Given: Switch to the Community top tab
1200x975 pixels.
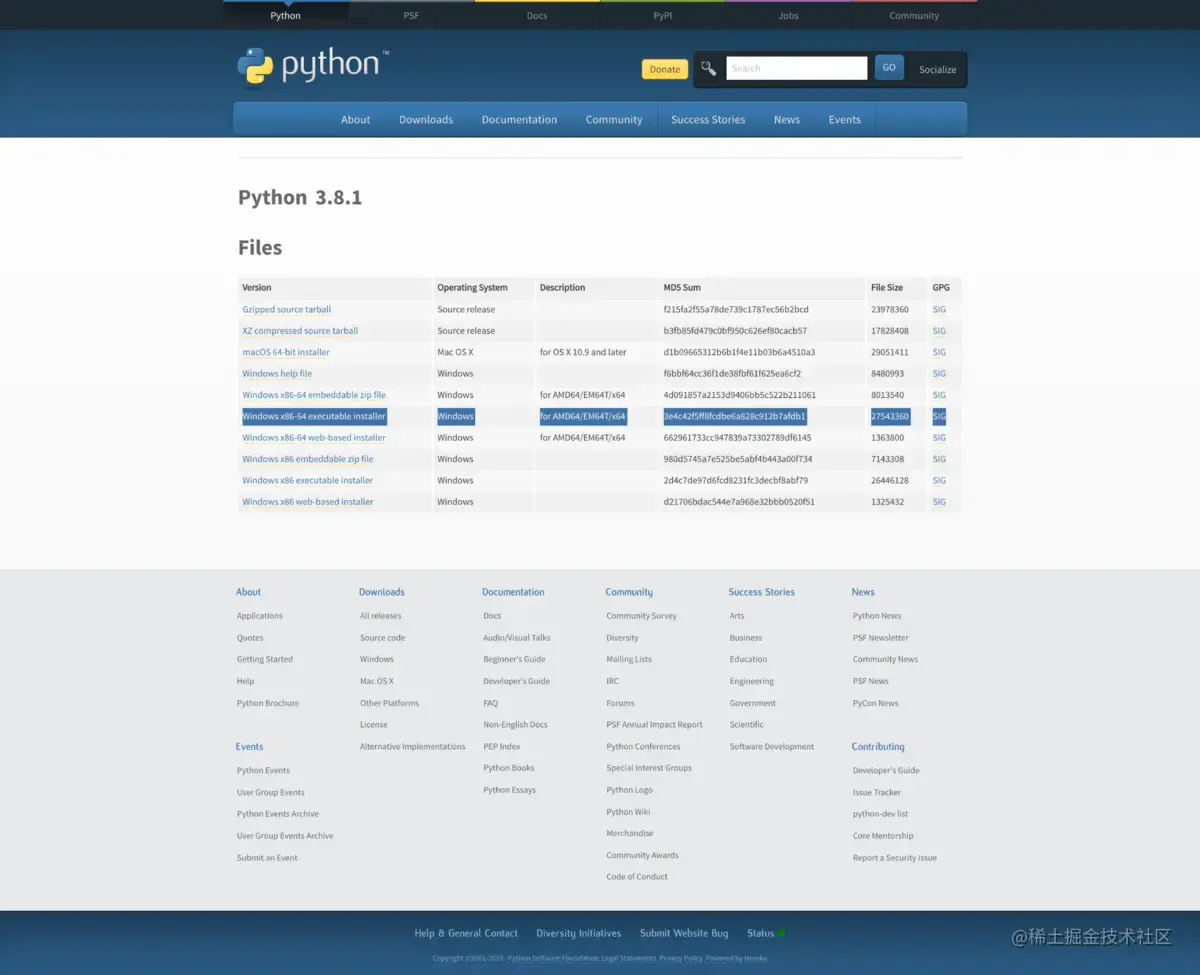Looking at the screenshot, I should tap(914, 16).
